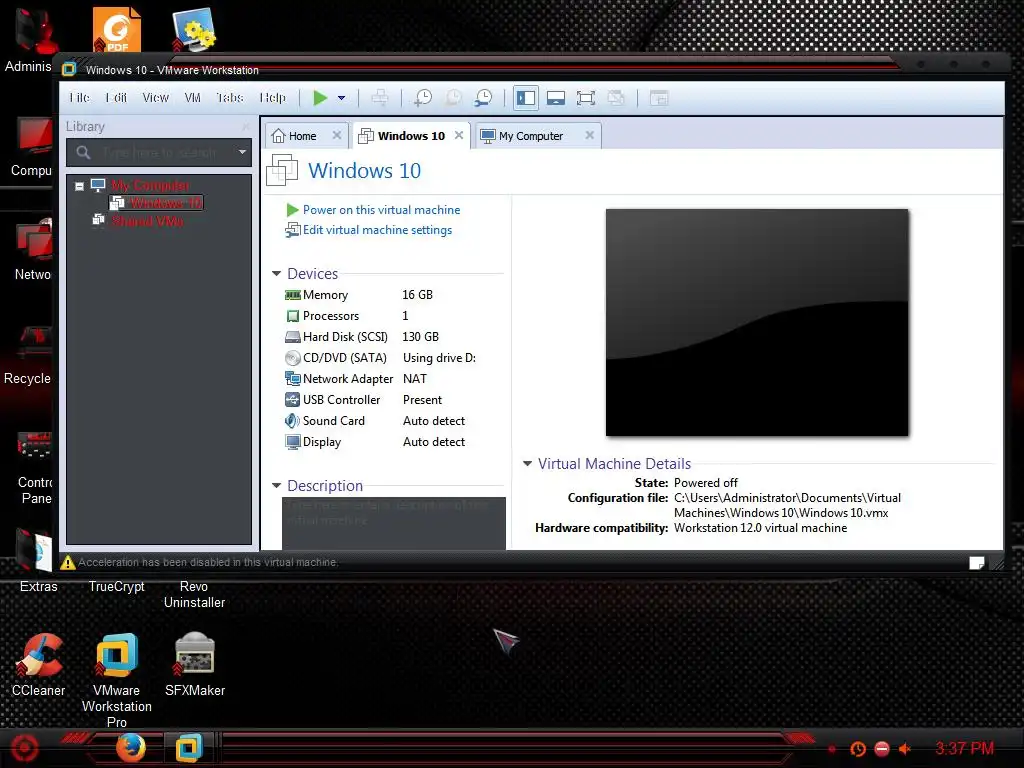Click the virtual machine screen thumbnail
Screen dimensions: 1024x768
757,323
